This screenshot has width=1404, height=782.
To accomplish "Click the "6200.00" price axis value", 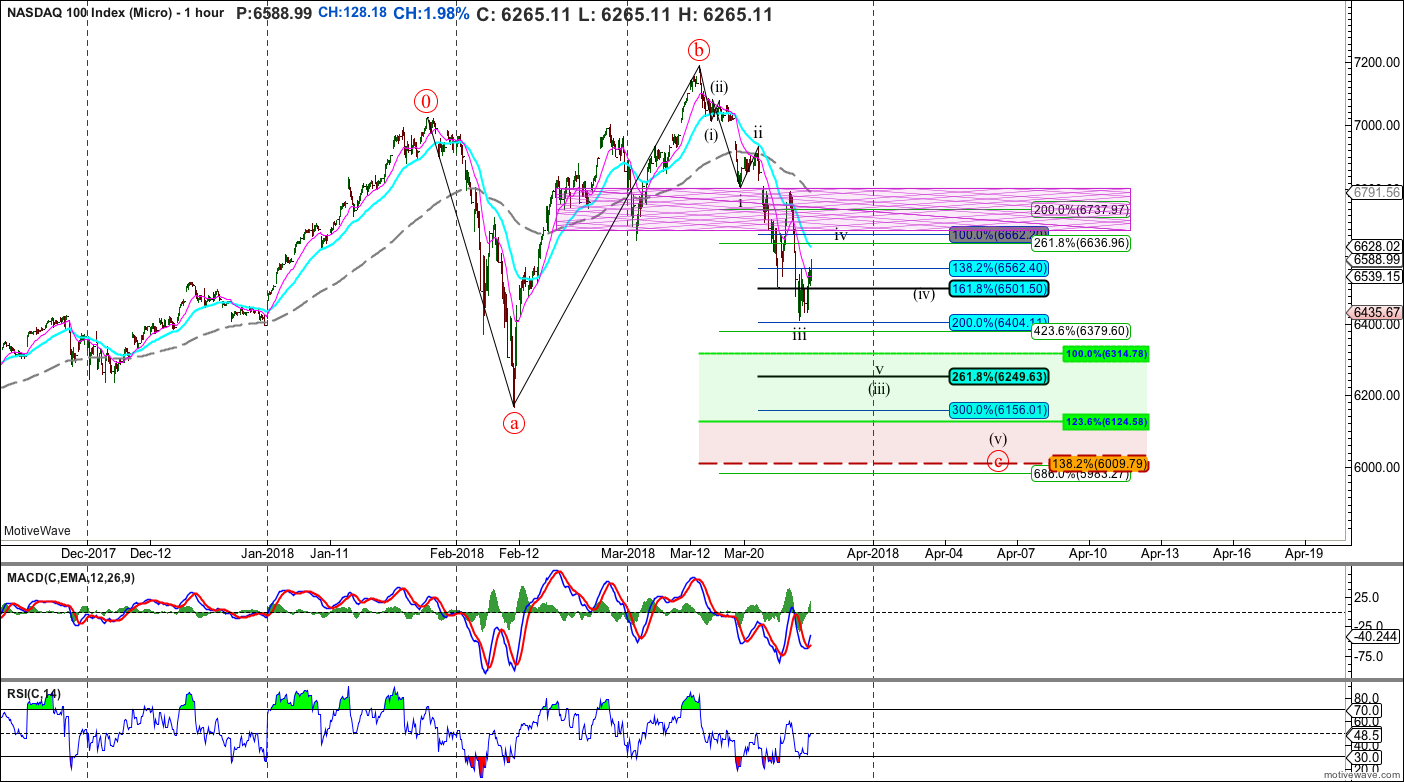I will point(1375,396).
